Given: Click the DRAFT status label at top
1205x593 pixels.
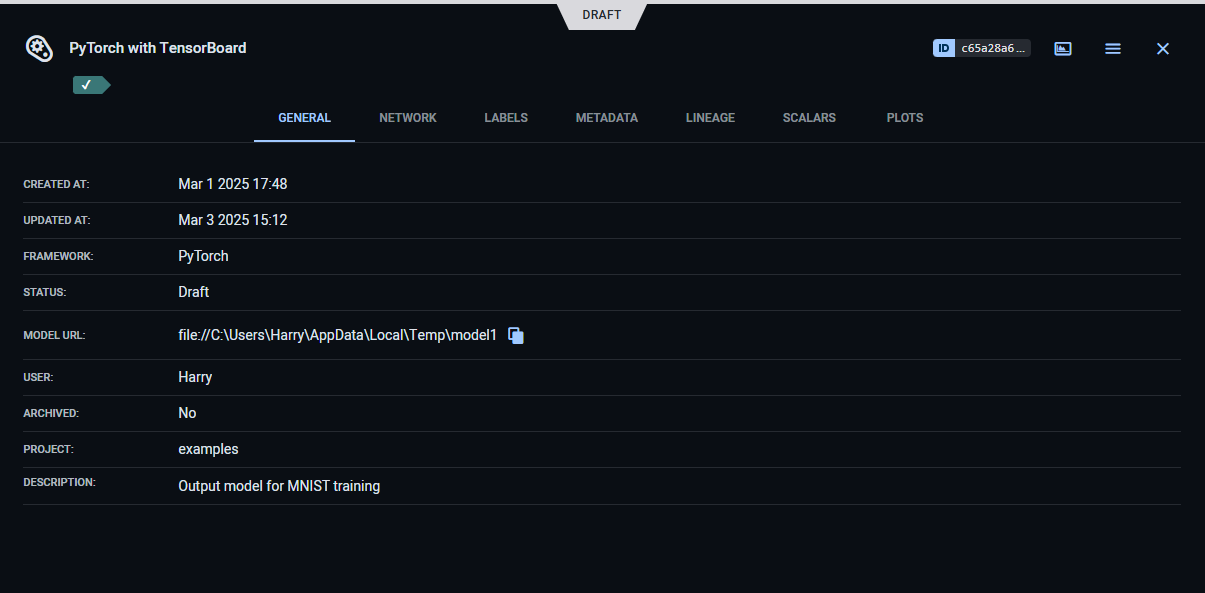Looking at the screenshot, I should point(602,15).
